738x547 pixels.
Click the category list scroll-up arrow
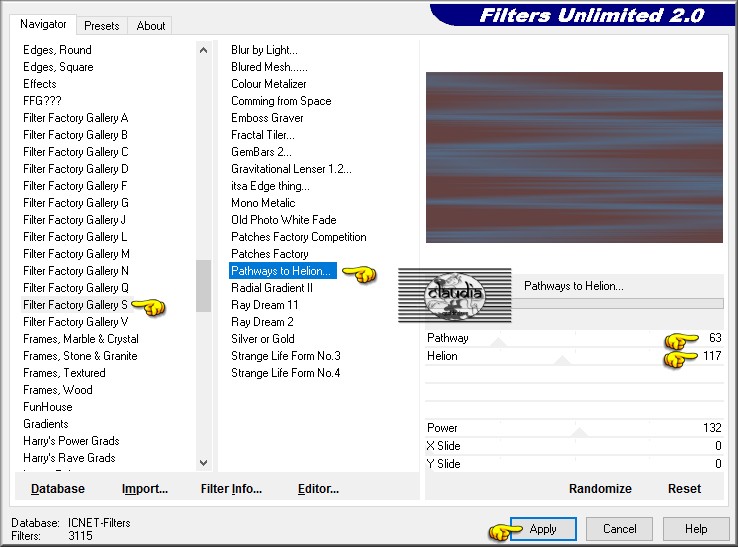pyautogui.click(x=203, y=50)
